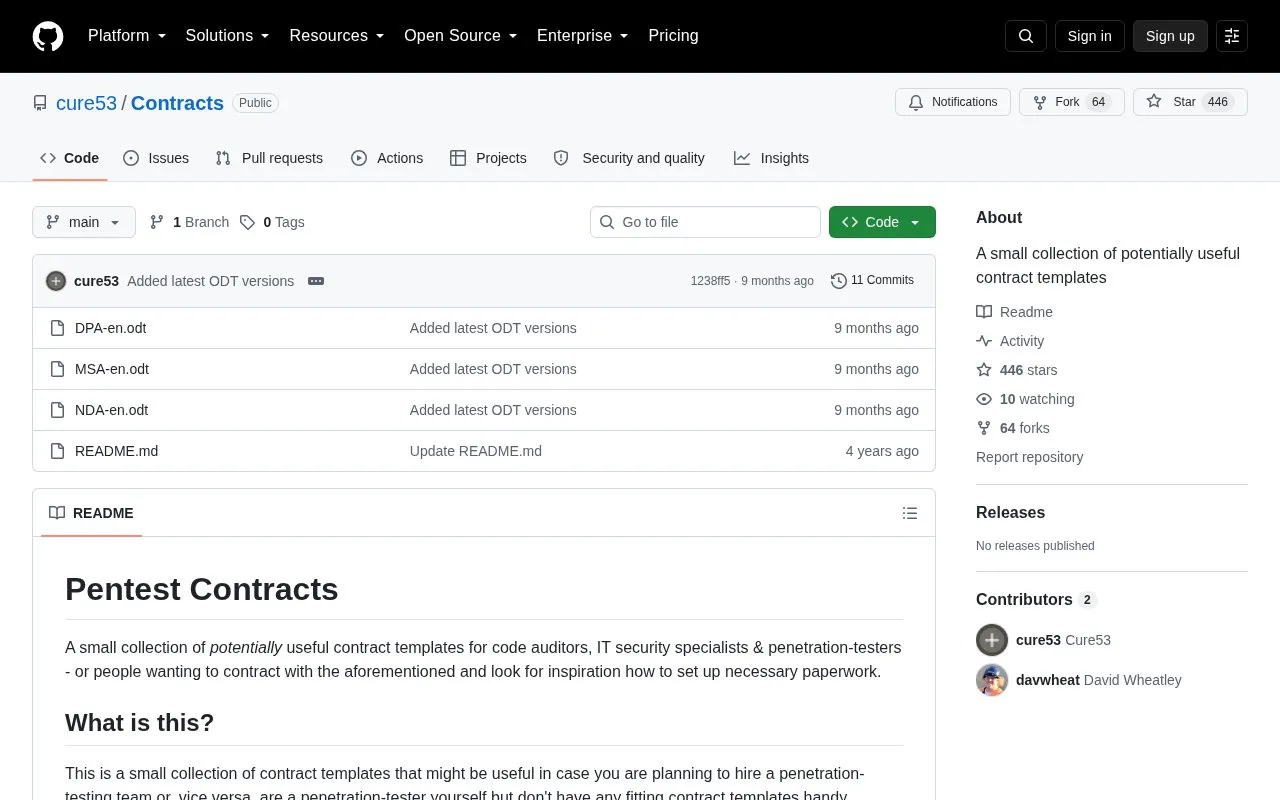Open commit hash 1238ff5 link

(x=710, y=281)
